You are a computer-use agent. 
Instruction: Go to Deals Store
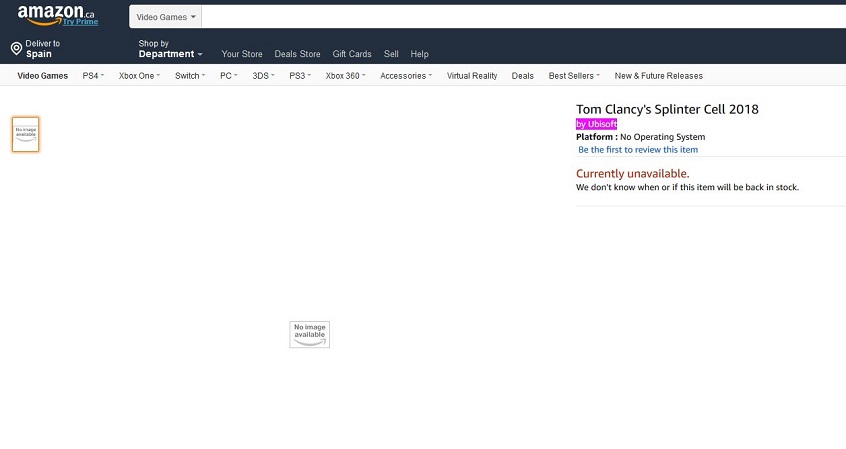click(297, 54)
